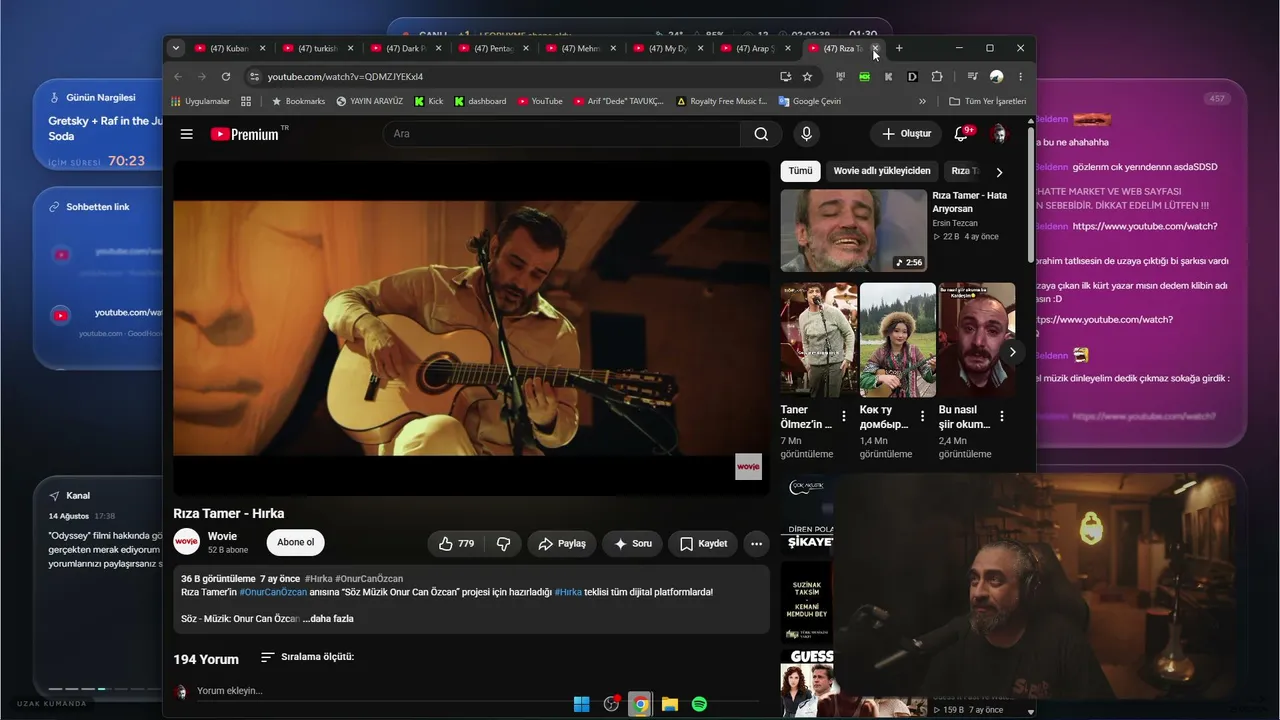
Task: Subscribe with the Abone ol button
Action: click(x=295, y=542)
